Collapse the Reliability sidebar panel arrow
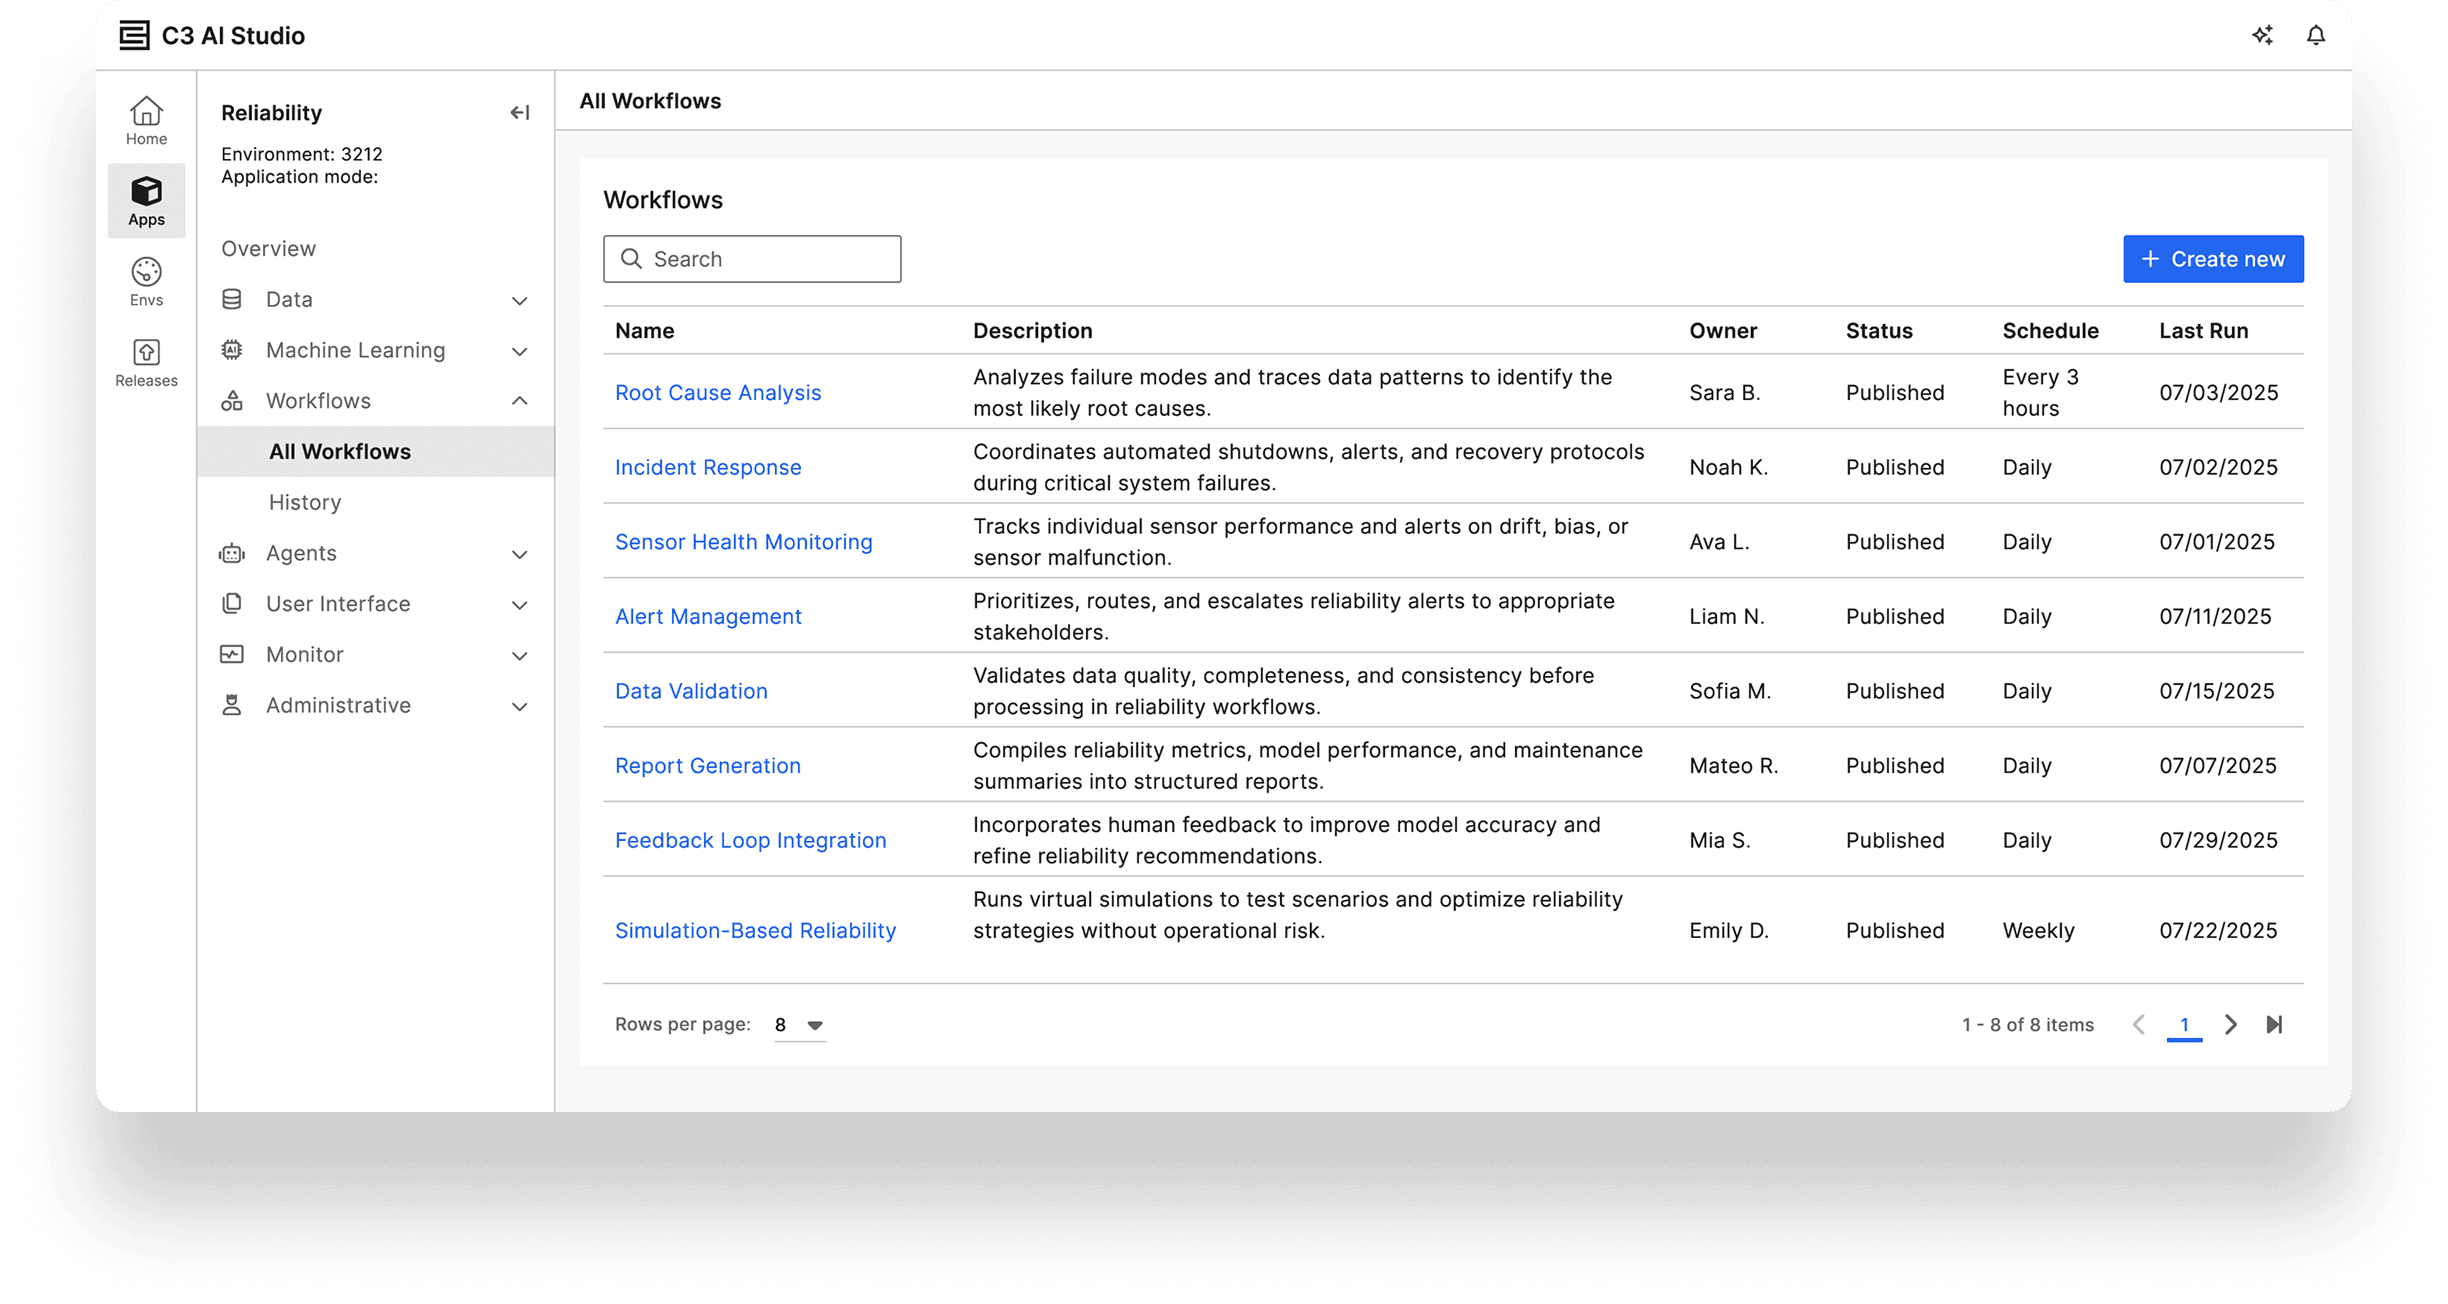The image size is (2448, 1304). (x=520, y=113)
